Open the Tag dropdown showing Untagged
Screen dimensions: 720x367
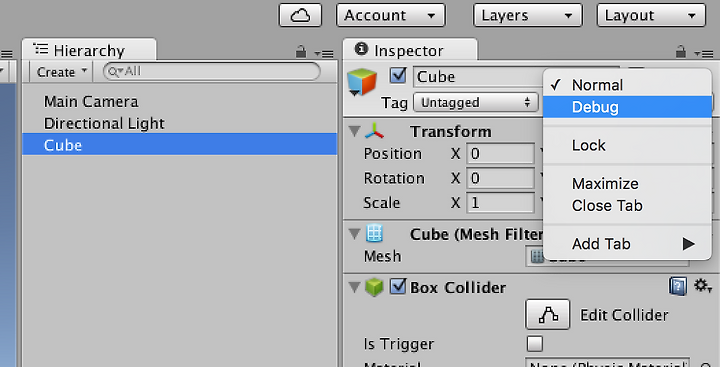coord(475,102)
